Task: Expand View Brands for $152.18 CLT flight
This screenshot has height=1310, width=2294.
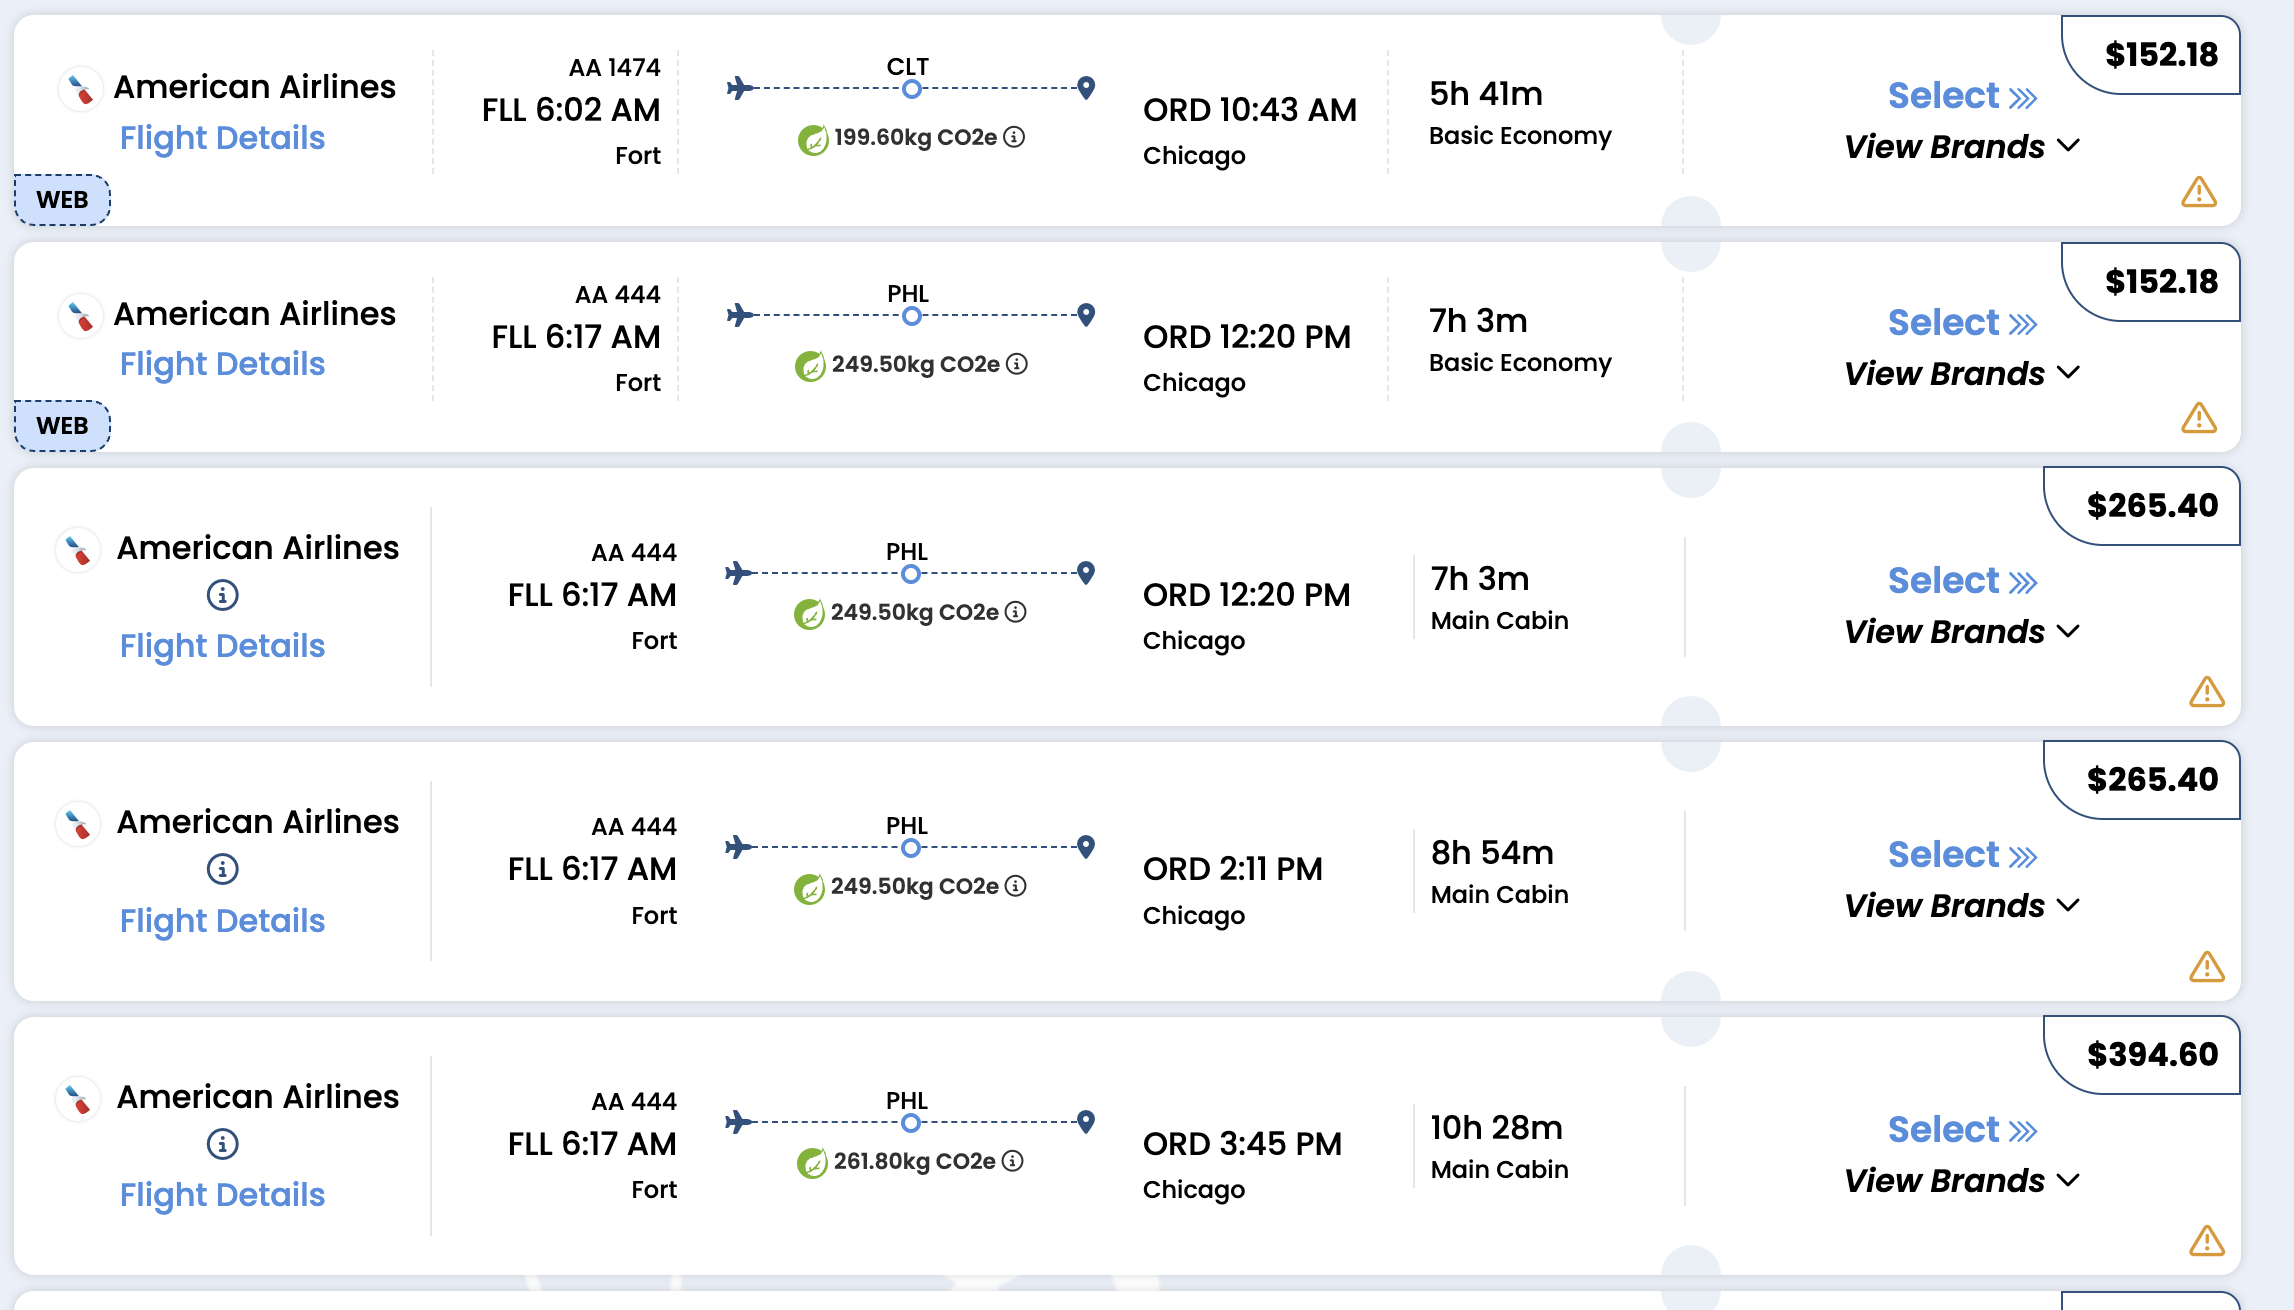Action: pyautogui.click(x=1962, y=146)
